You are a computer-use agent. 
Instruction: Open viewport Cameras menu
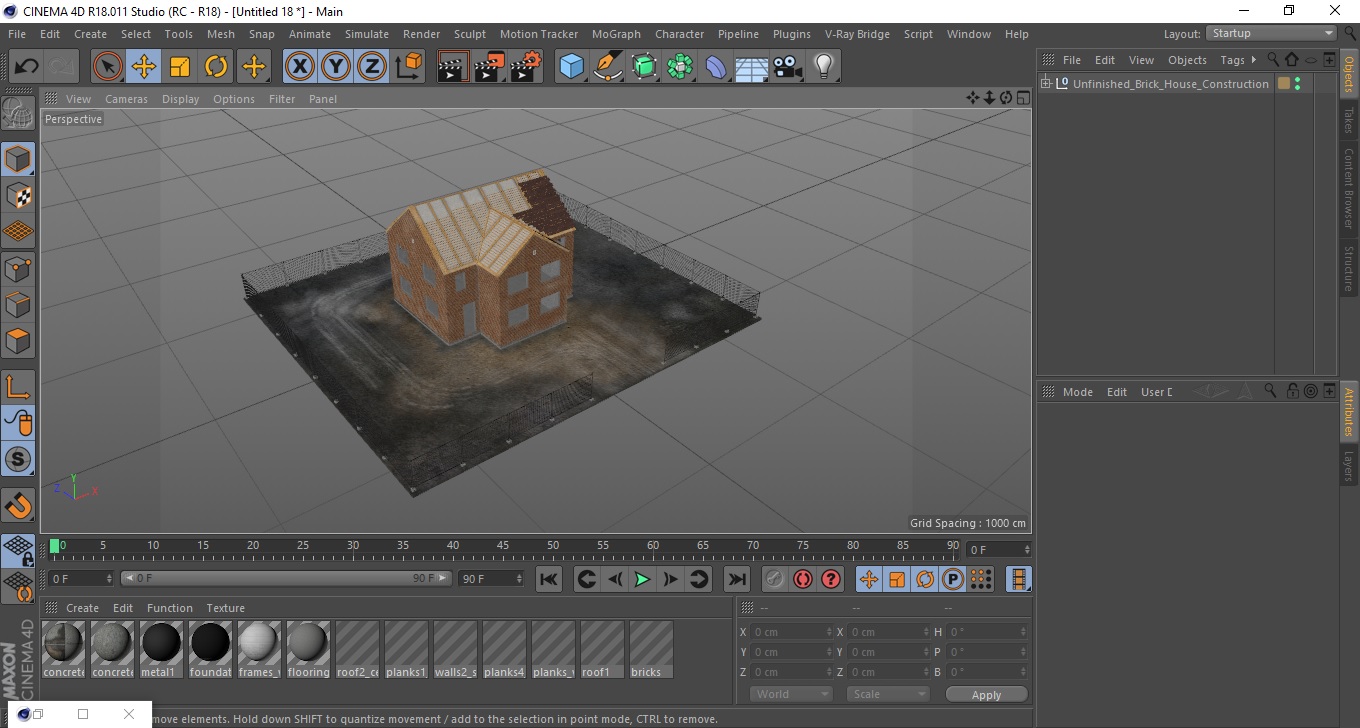tap(126, 99)
